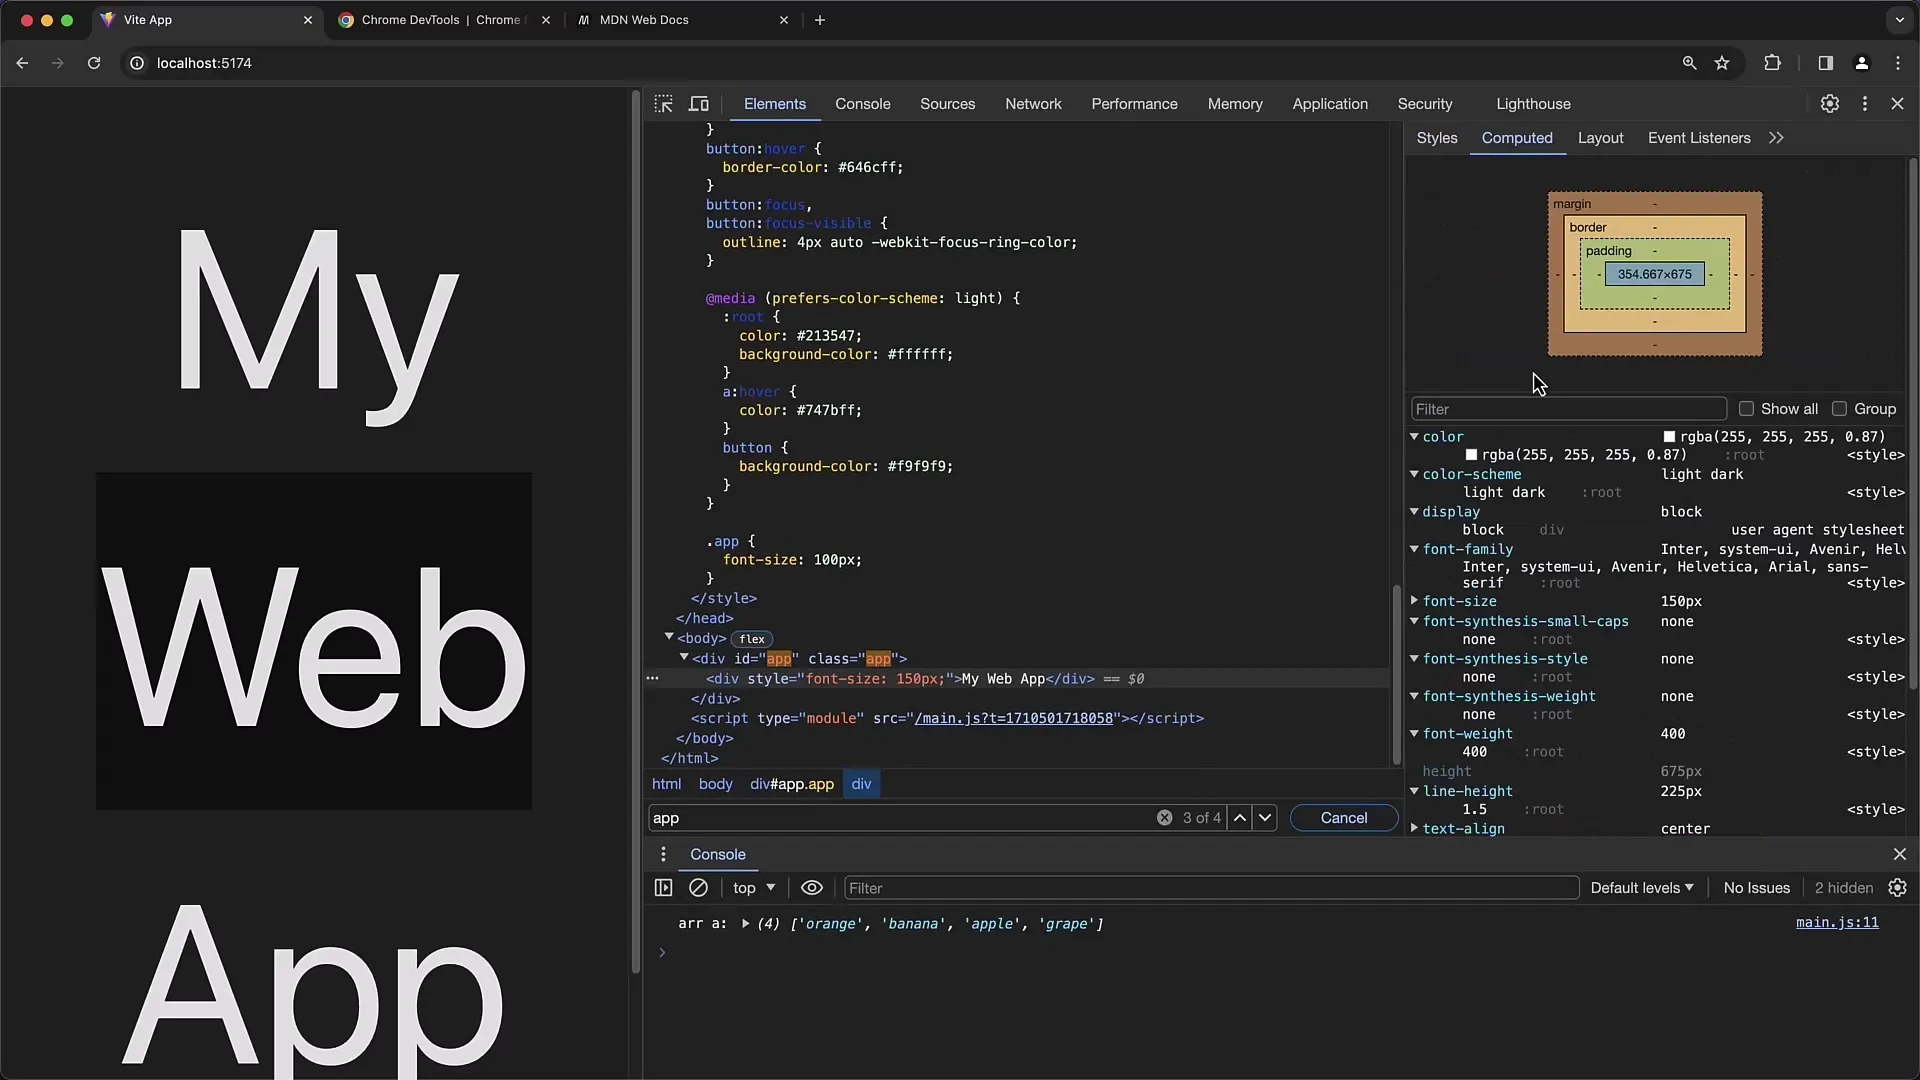Switch to the Console tab

[864, 103]
